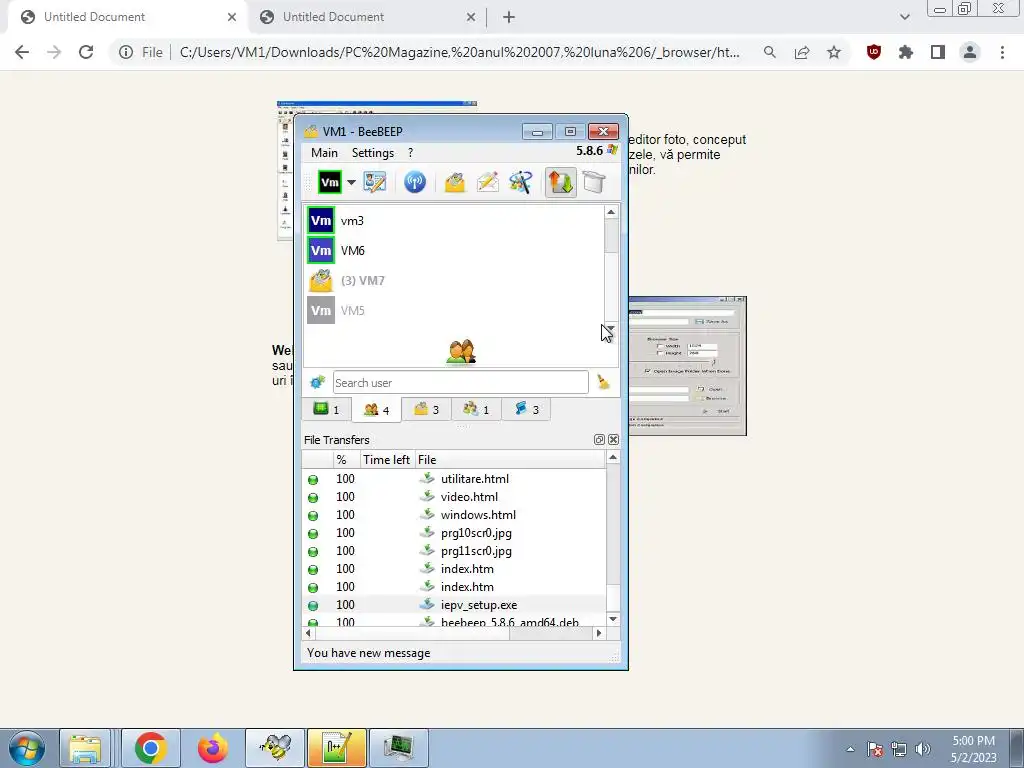
Task: Click the broom clear-search icon
Action: pyautogui.click(x=603, y=382)
